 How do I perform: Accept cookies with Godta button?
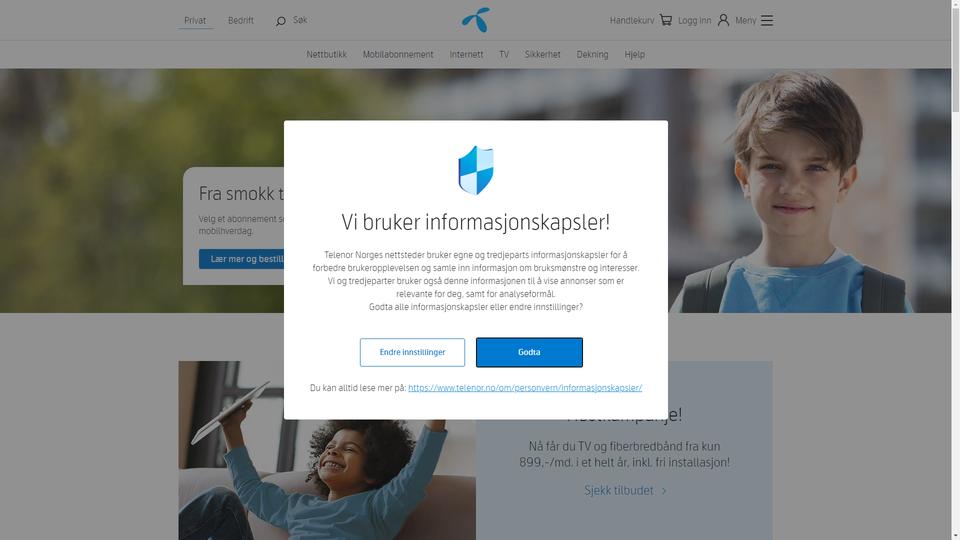coord(529,352)
